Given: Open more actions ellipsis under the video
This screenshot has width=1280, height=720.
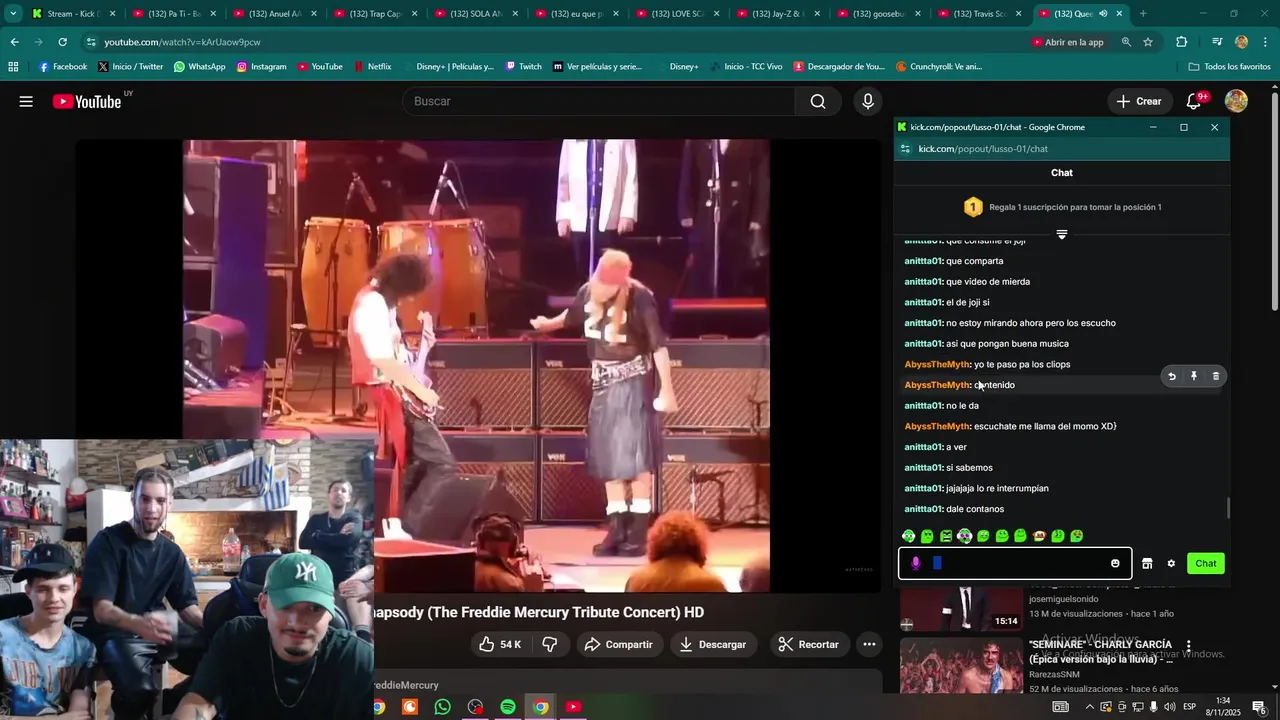Looking at the screenshot, I should coord(869,644).
